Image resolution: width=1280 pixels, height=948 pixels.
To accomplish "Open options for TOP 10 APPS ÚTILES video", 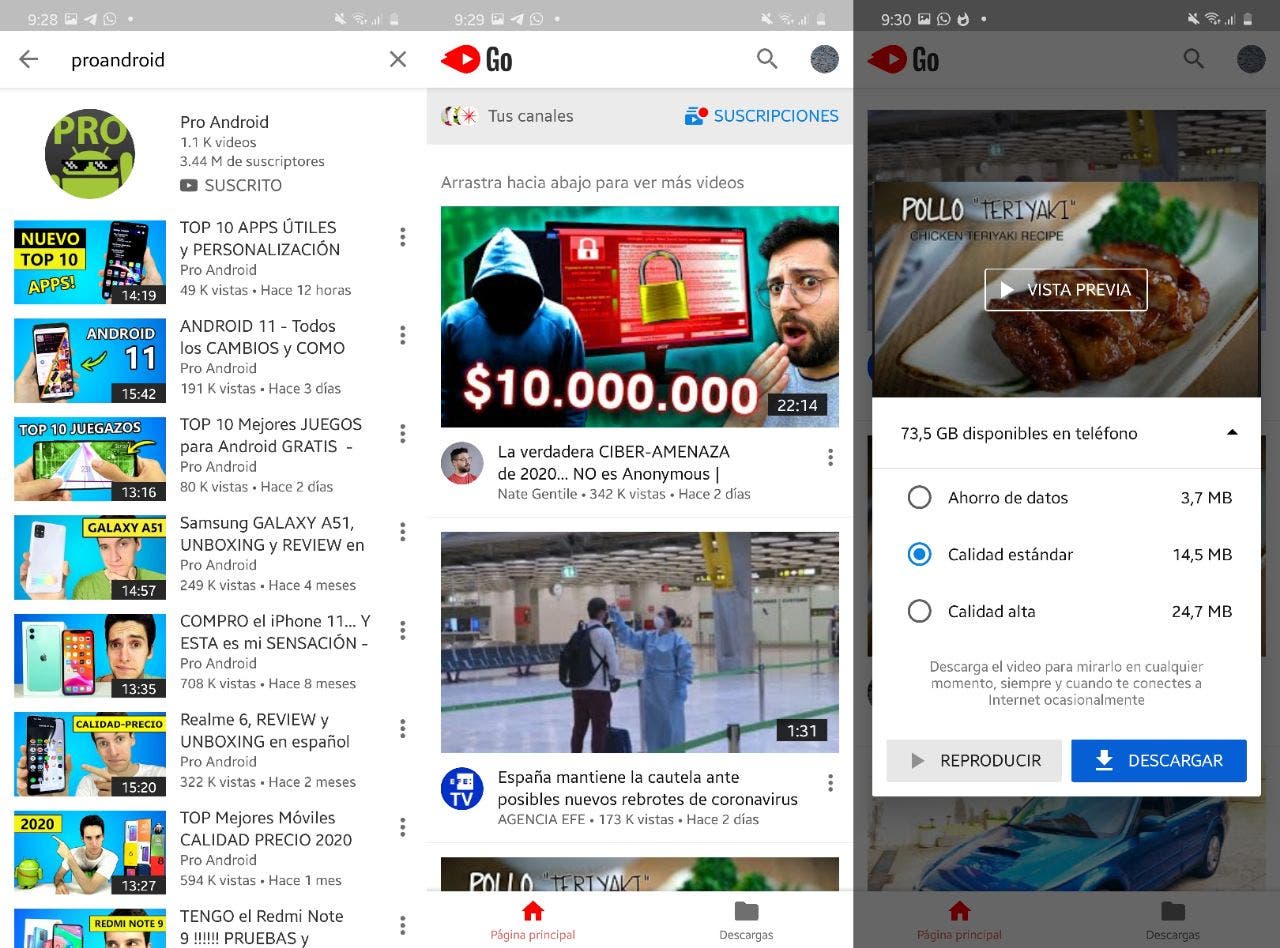I will (x=403, y=237).
